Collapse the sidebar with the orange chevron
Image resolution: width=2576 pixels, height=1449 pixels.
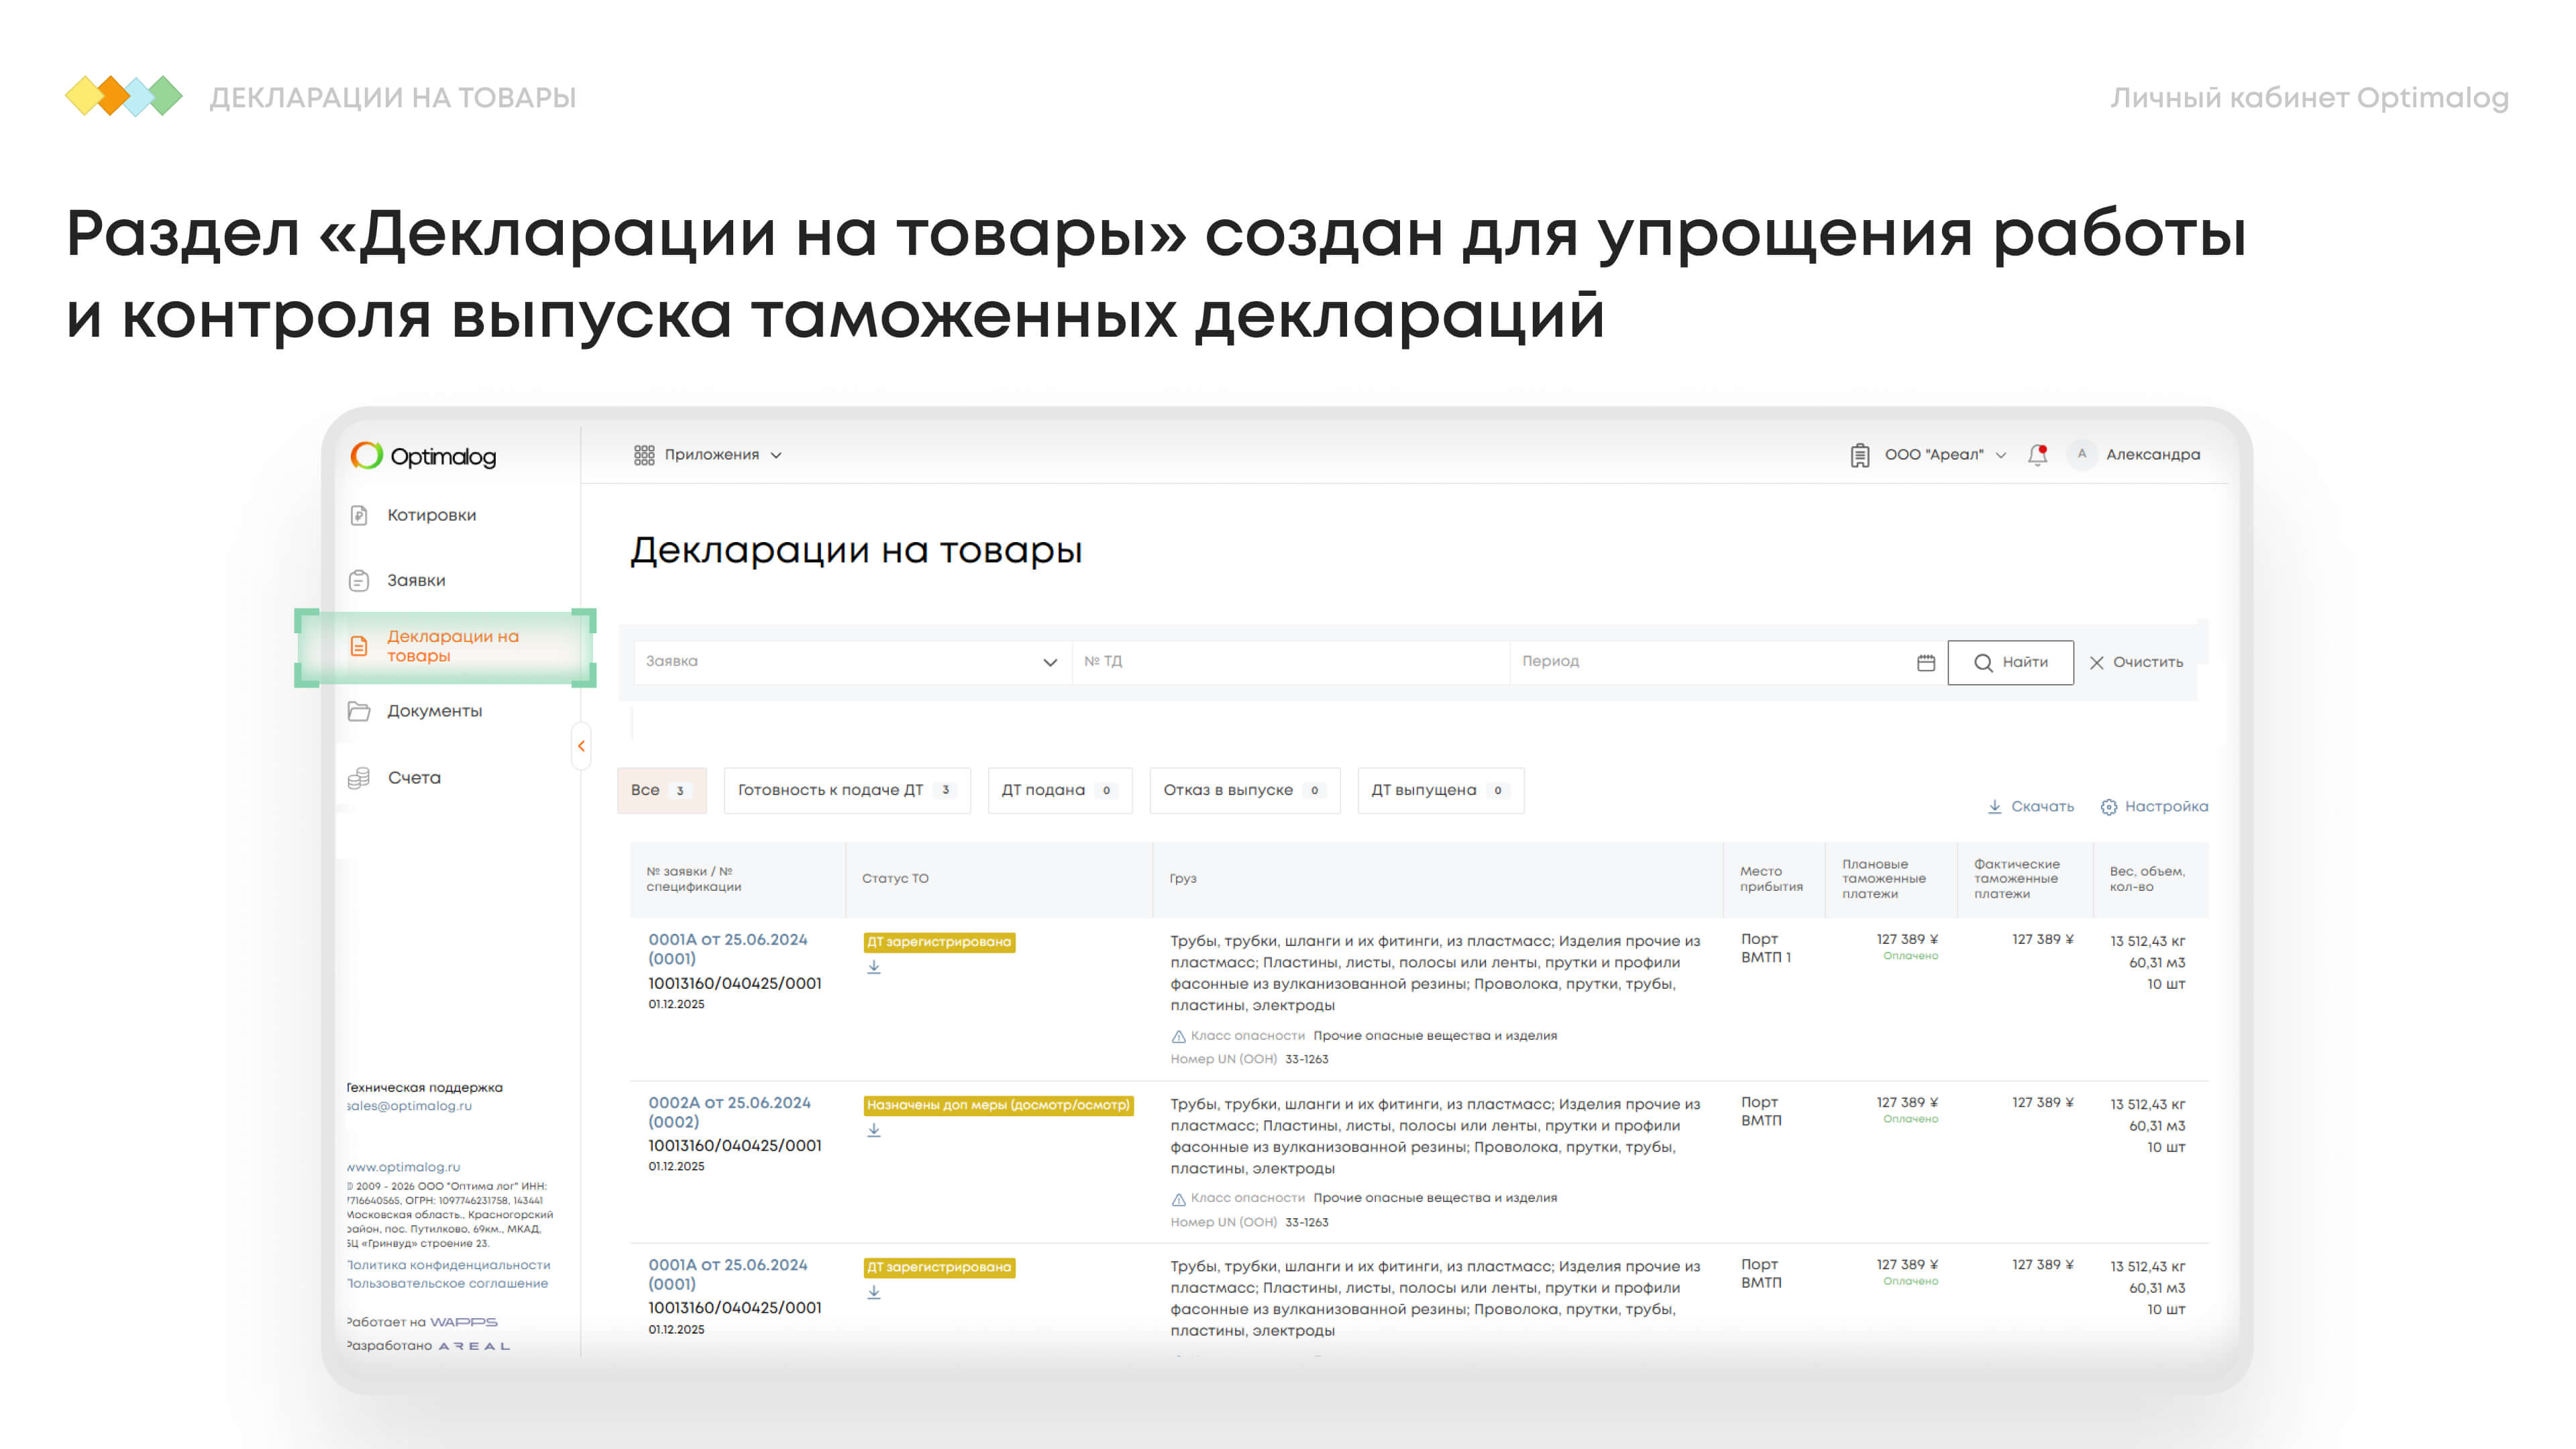point(581,746)
